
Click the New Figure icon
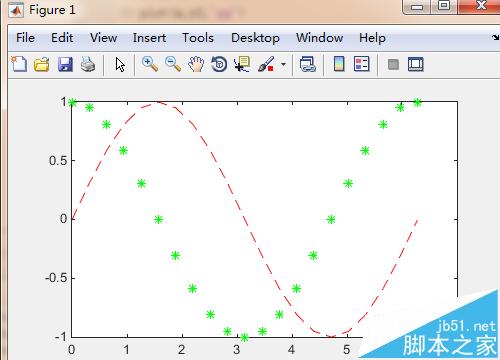(x=19, y=64)
